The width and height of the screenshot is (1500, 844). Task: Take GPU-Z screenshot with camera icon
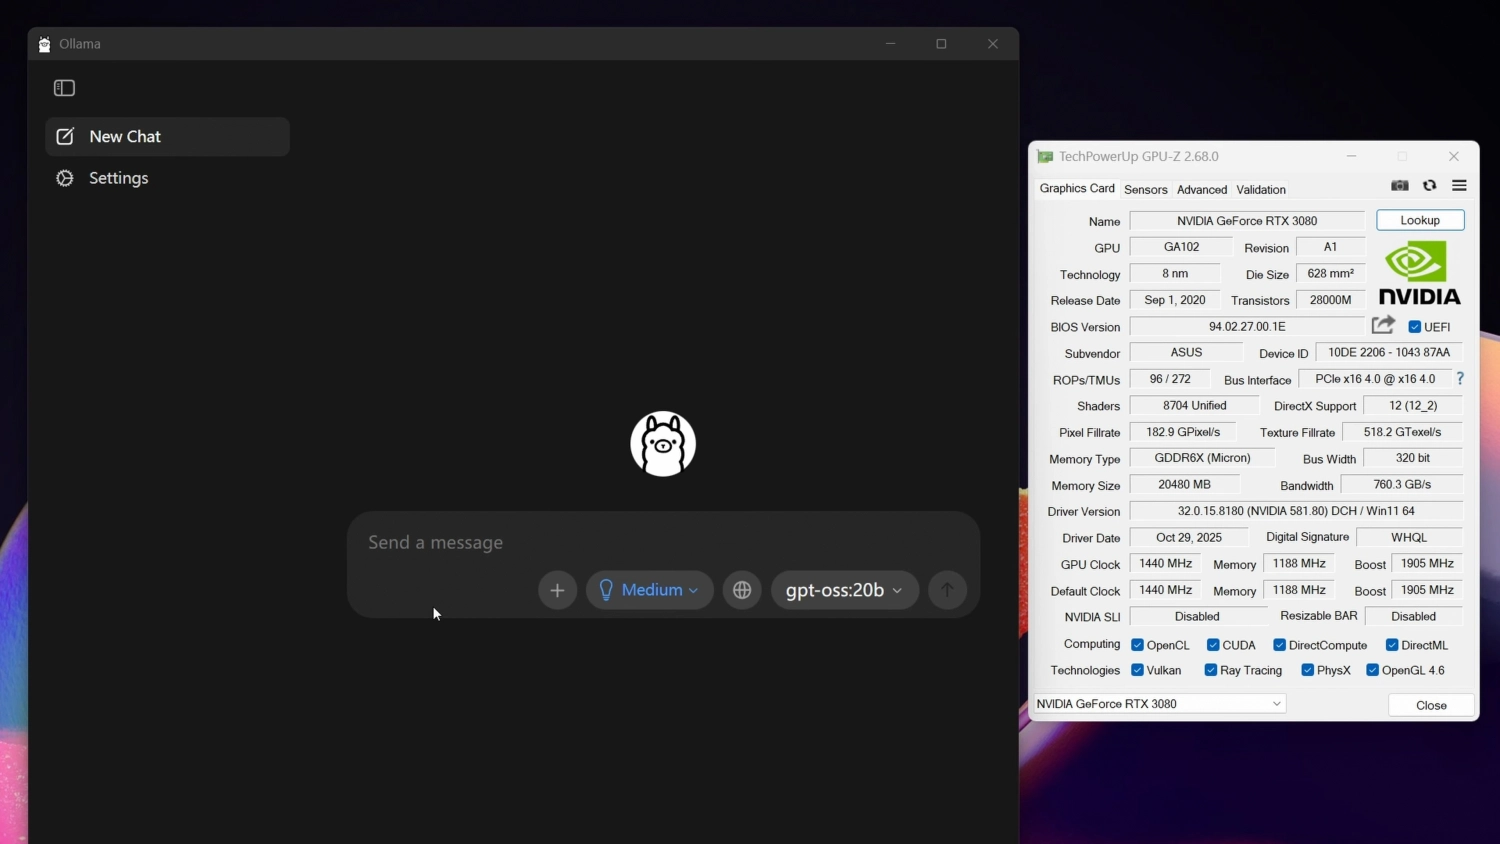tap(1400, 186)
